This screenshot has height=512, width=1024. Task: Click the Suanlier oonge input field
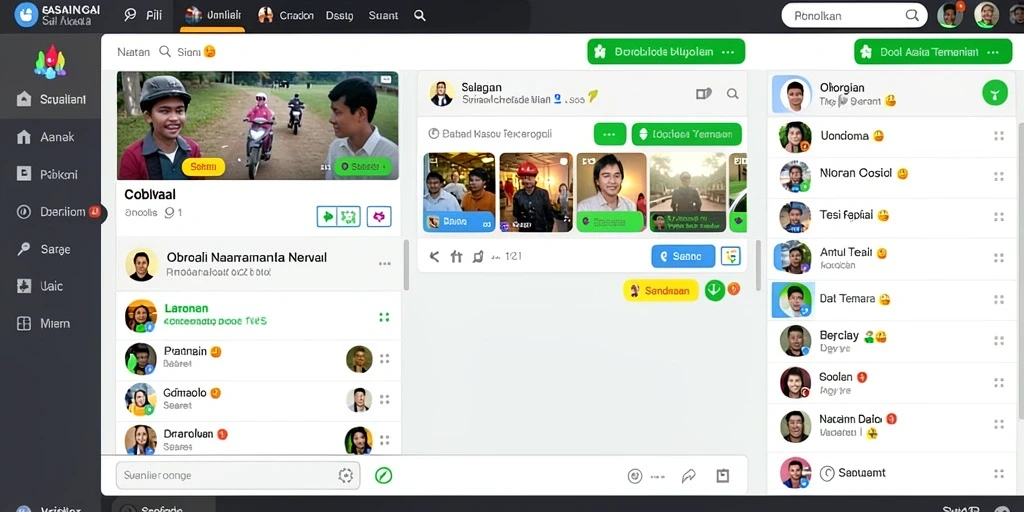pyautogui.click(x=238, y=475)
